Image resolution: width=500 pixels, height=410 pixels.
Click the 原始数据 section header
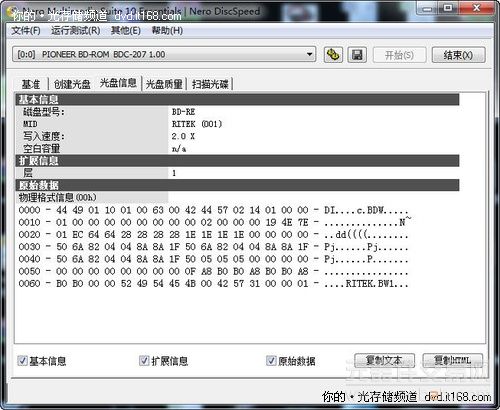[x=237, y=185]
